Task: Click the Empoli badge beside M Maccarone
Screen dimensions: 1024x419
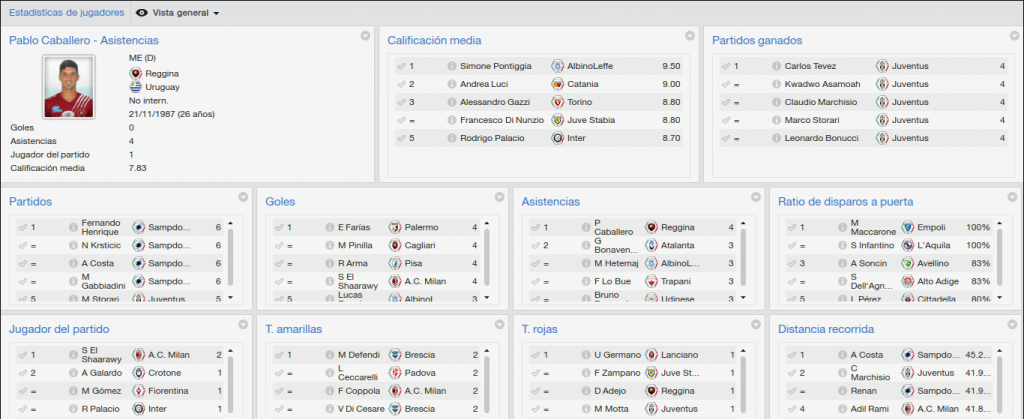Action: 907,227
